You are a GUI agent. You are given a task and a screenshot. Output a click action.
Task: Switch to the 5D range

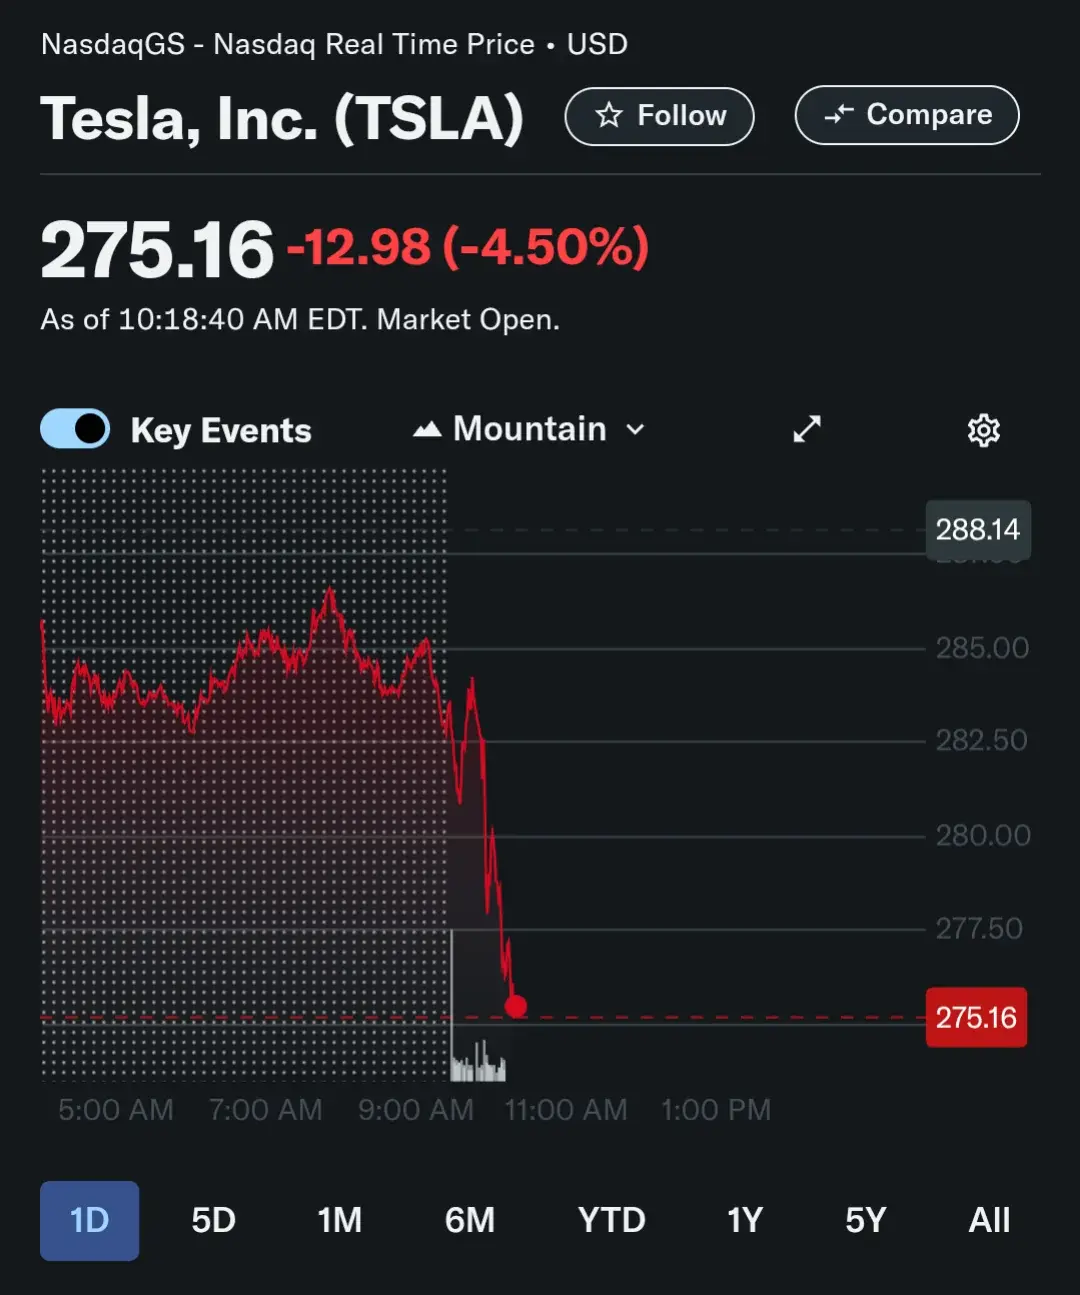pyautogui.click(x=213, y=1220)
